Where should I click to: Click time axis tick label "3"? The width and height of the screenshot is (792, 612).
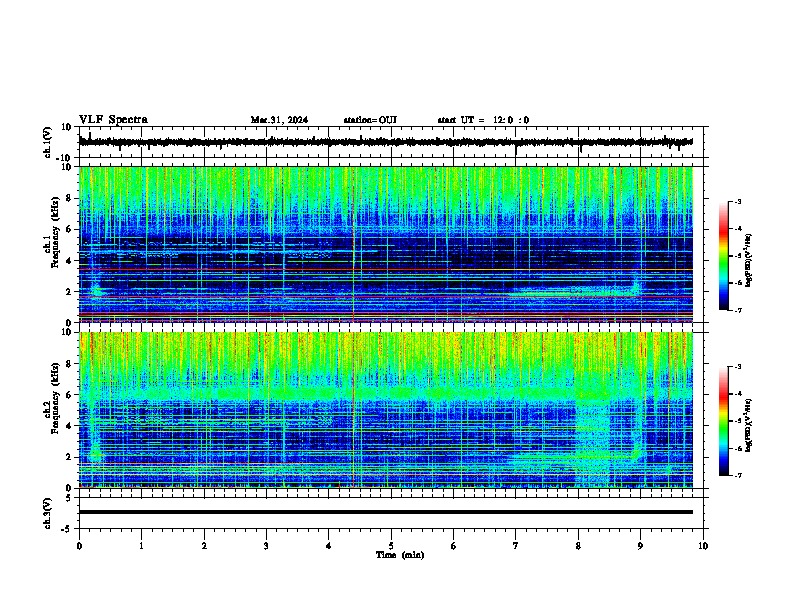tap(266, 546)
